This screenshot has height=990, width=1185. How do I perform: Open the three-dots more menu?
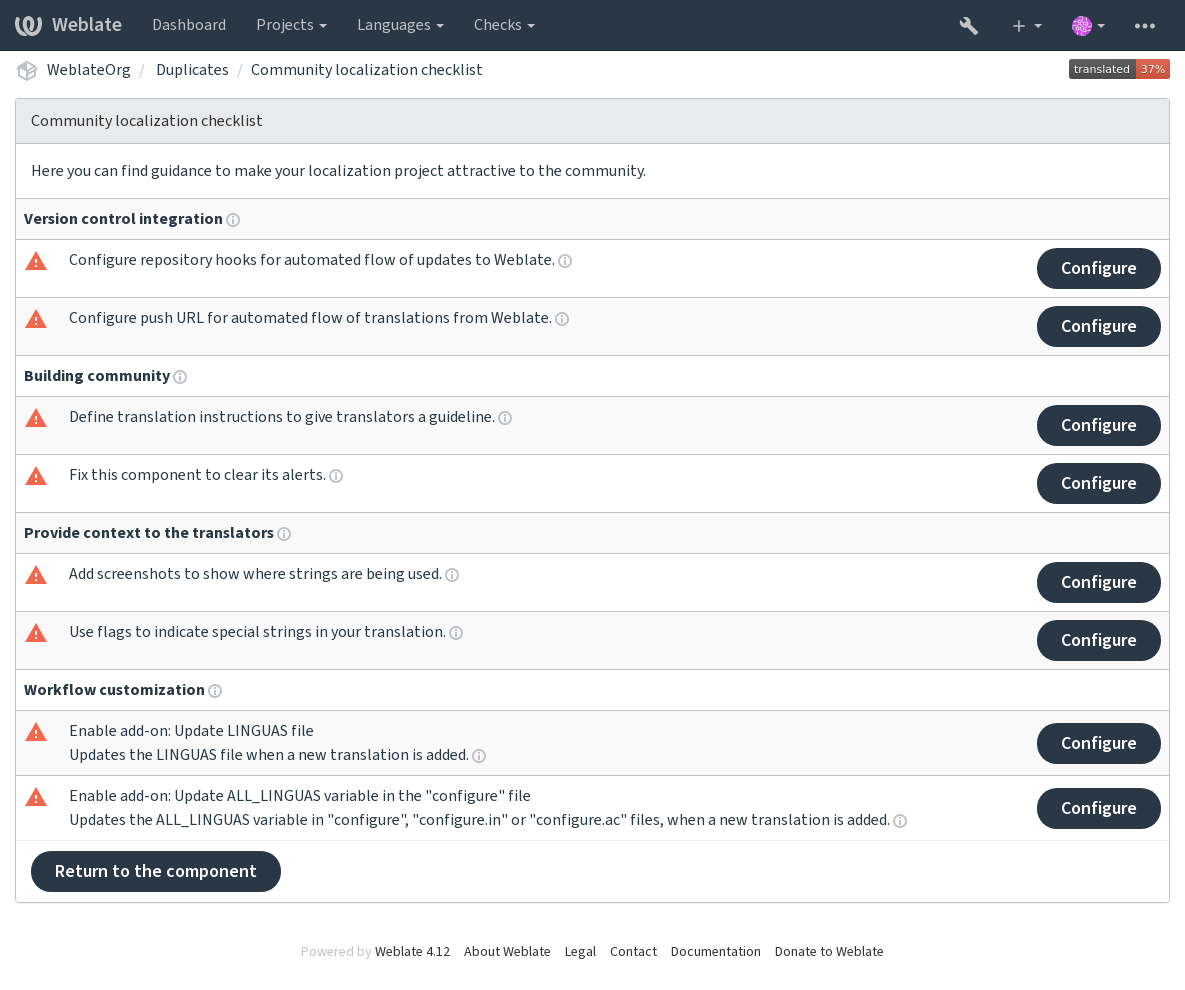click(x=1144, y=26)
